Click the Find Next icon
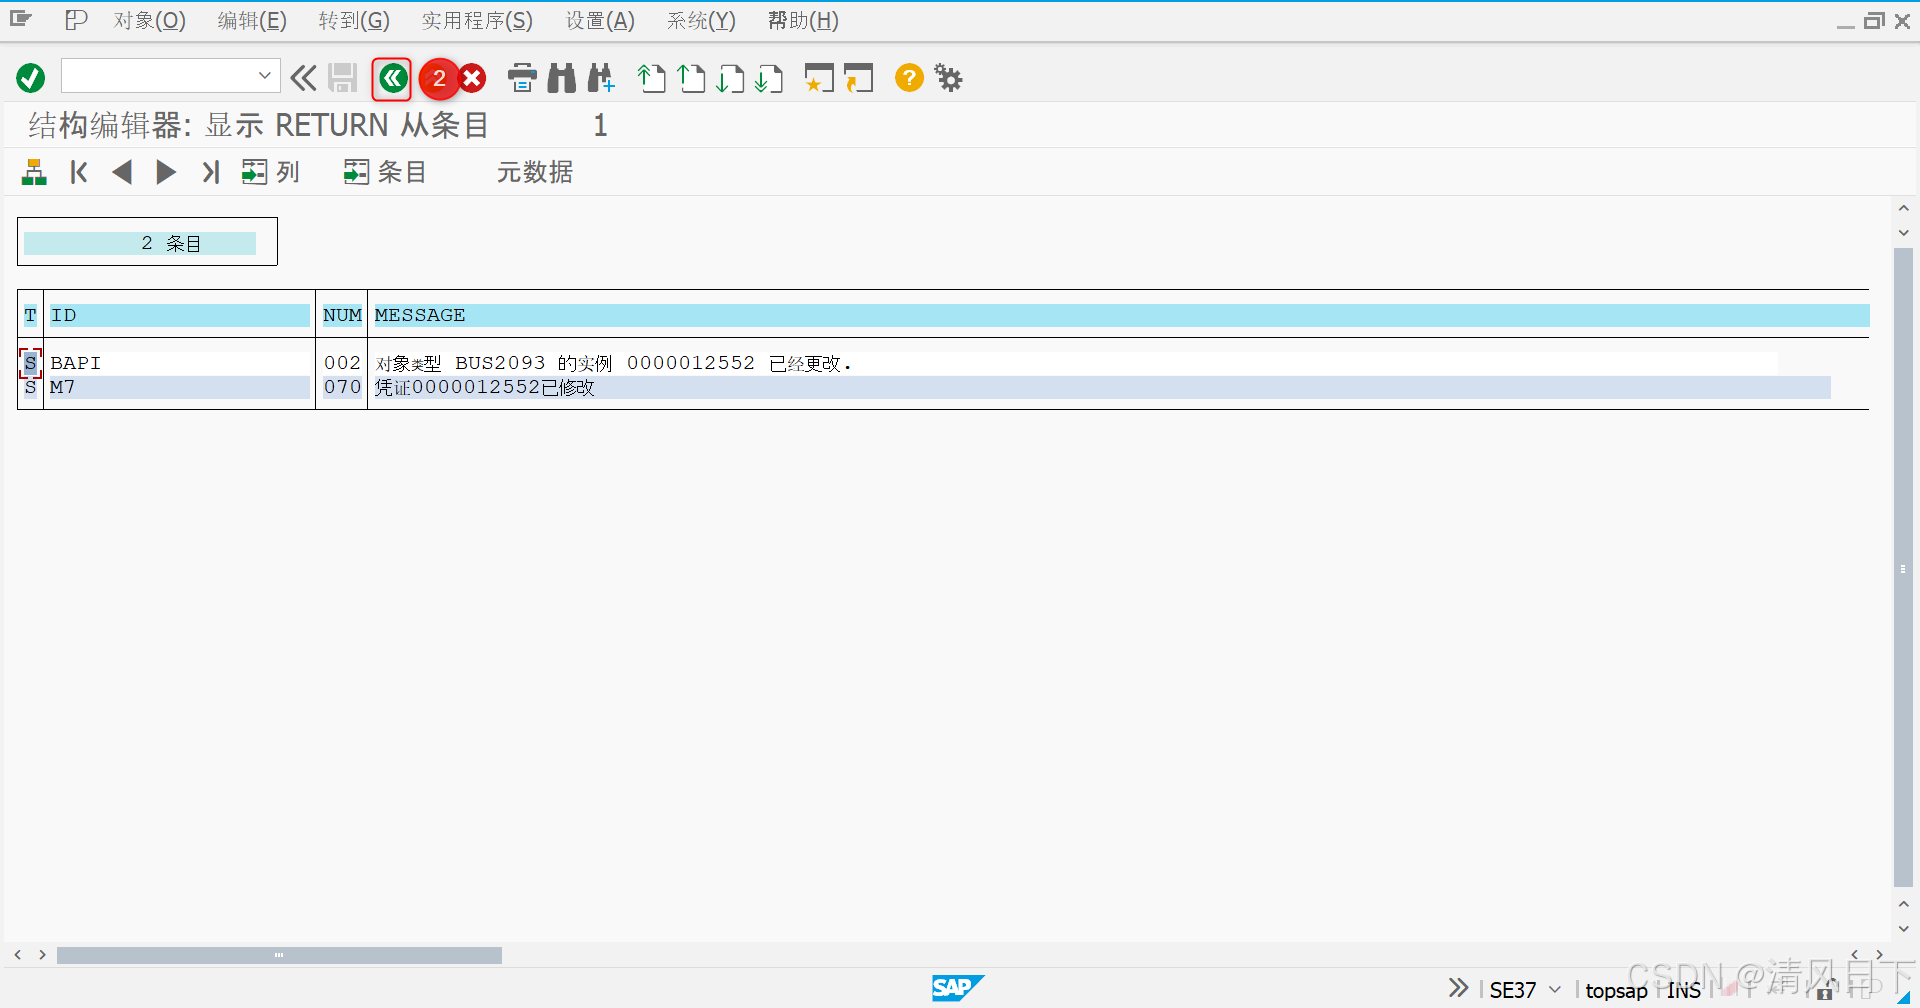Viewport: 1920px width, 1008px height. pyautogui.click(x=601, y=77)
